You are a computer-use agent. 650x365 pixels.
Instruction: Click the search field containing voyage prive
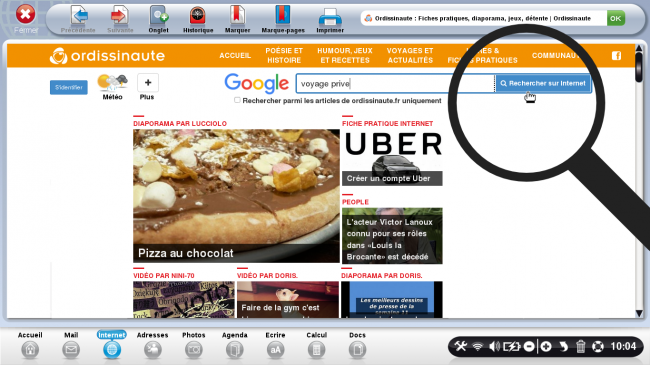(x=395, y=84)
